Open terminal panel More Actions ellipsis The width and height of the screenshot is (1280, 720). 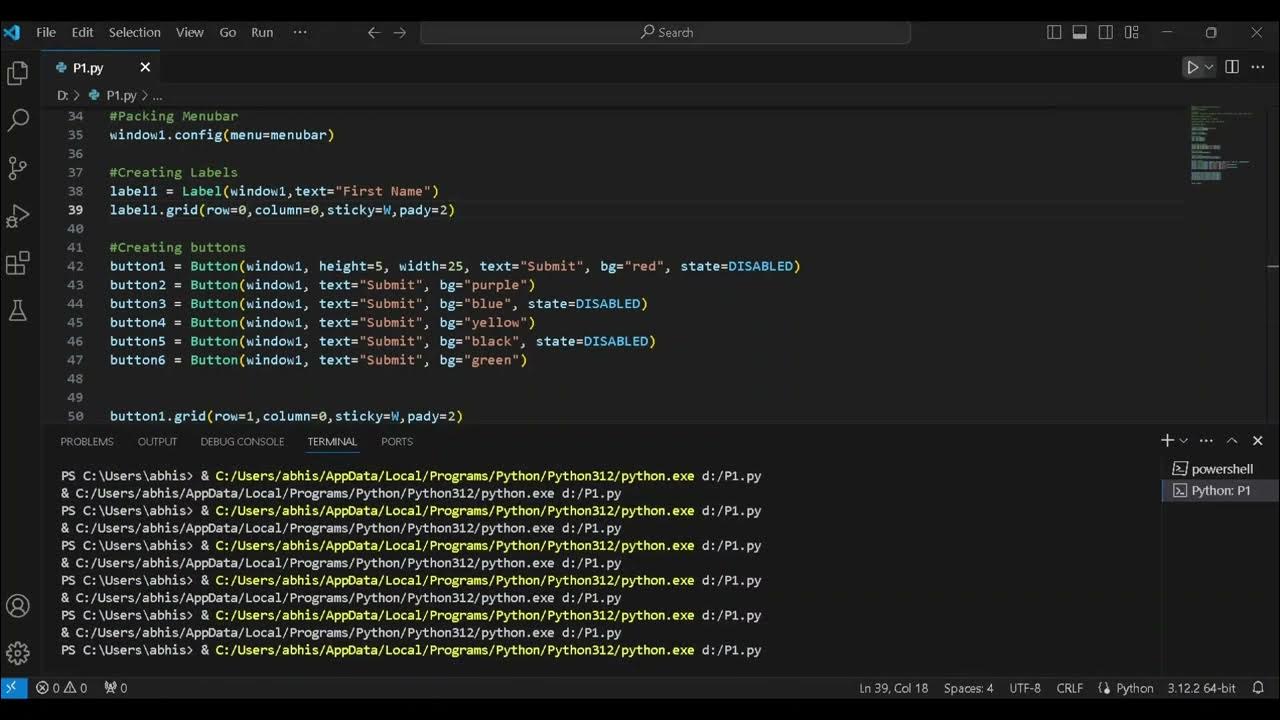tap(1206, 441)
